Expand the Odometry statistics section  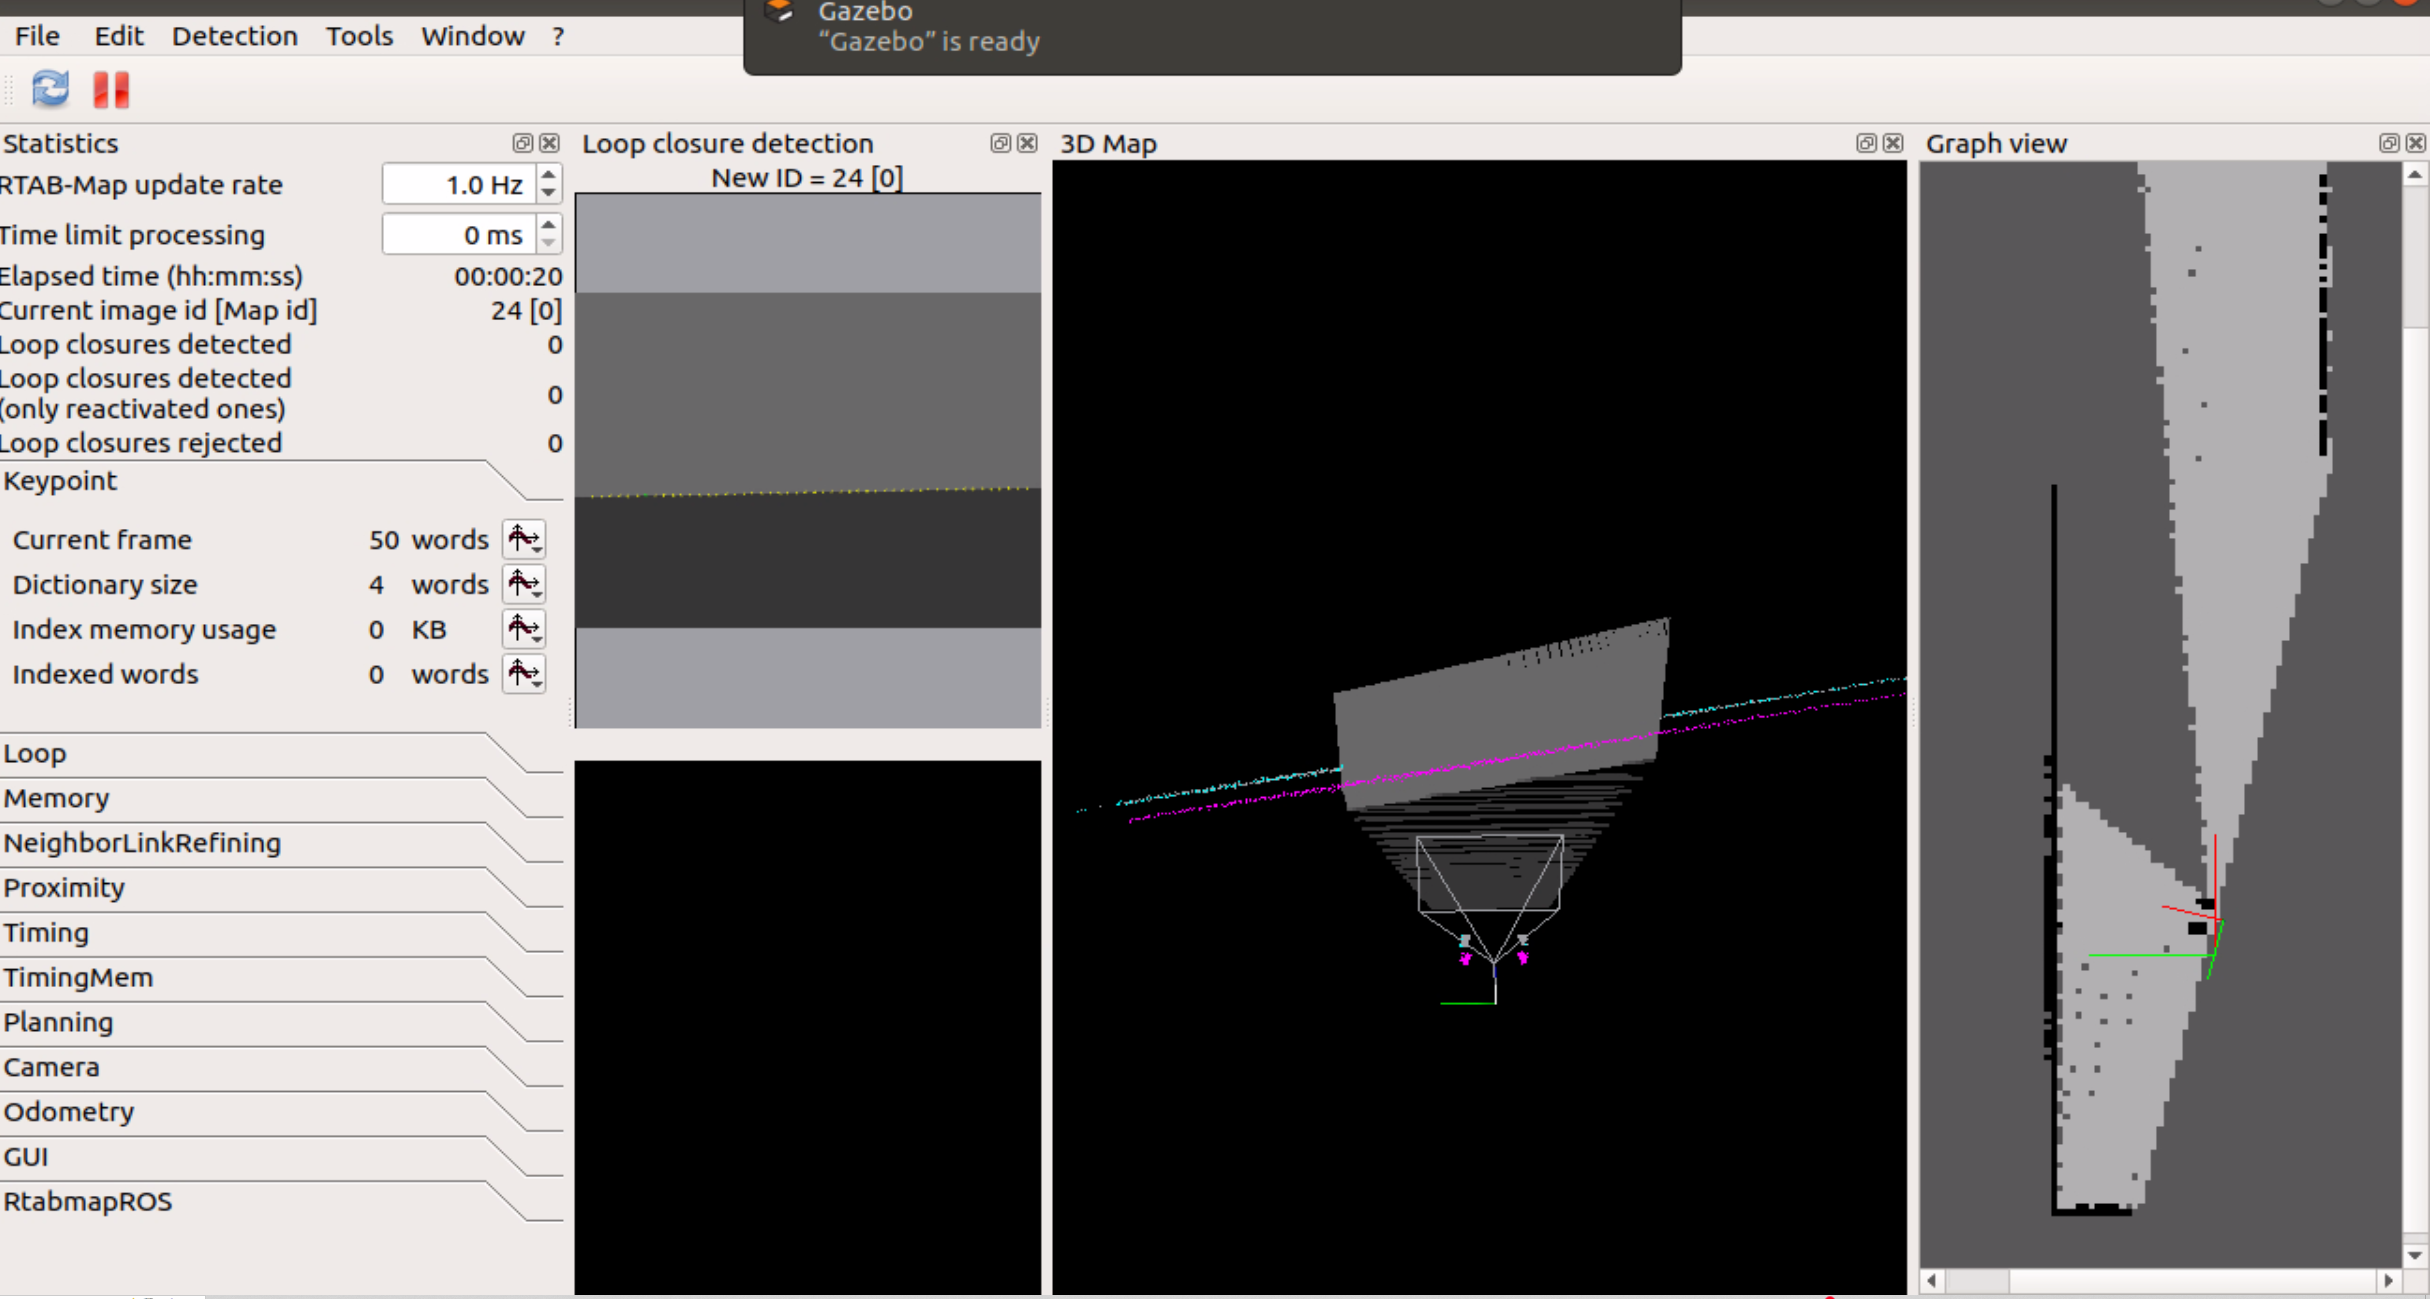[68, 1111]
